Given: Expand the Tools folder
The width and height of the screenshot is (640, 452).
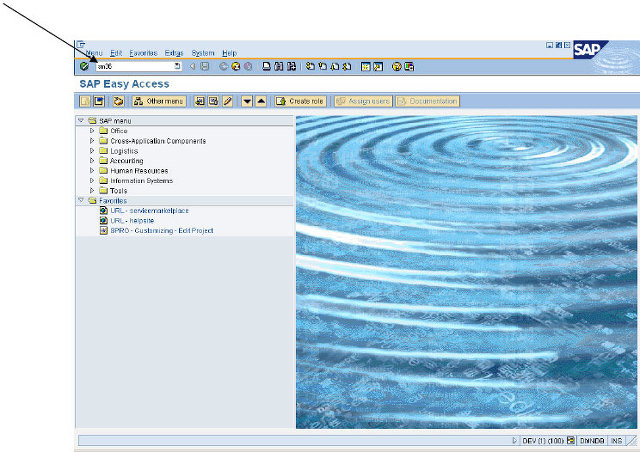Looking at the screenshot, I should tap(92, 190).
